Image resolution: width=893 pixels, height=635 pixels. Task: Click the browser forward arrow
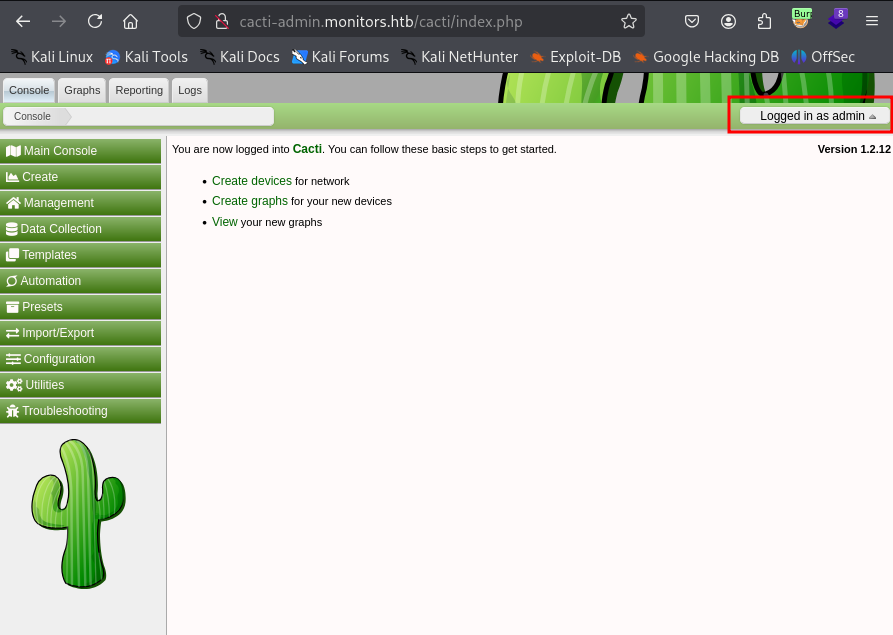[59, 22]
